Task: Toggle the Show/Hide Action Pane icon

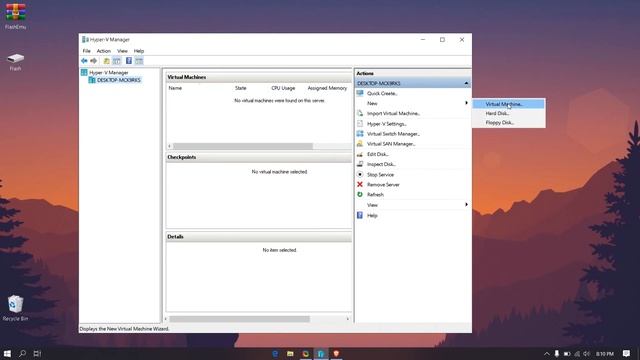Action: coord(139,61)
